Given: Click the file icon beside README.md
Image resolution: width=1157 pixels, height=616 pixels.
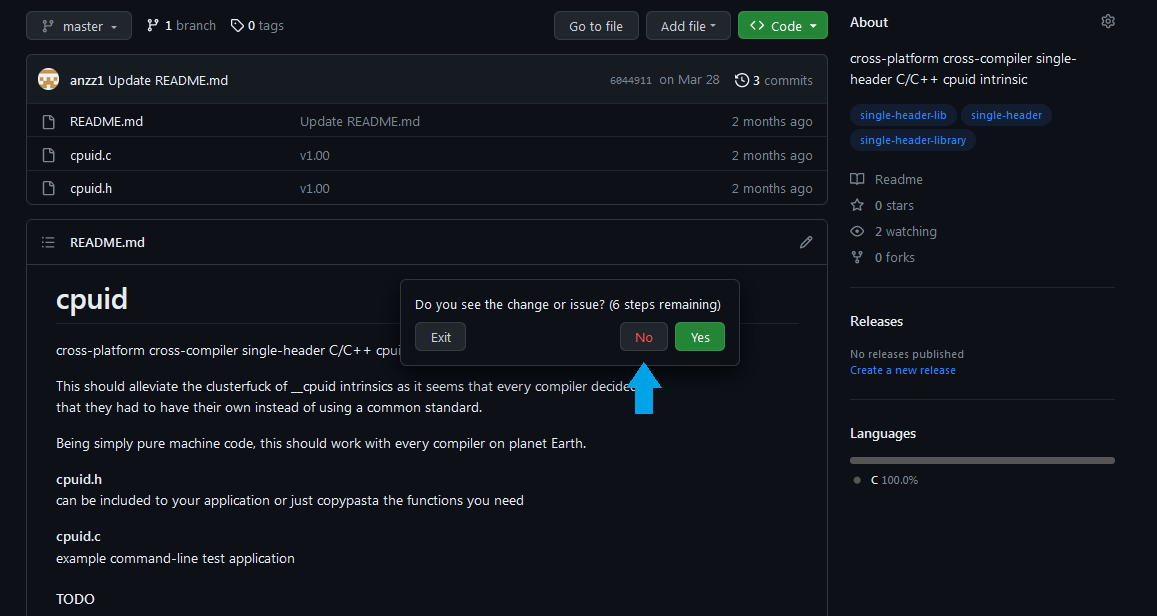Looking at the screenshot, I should tap(49, 122).
